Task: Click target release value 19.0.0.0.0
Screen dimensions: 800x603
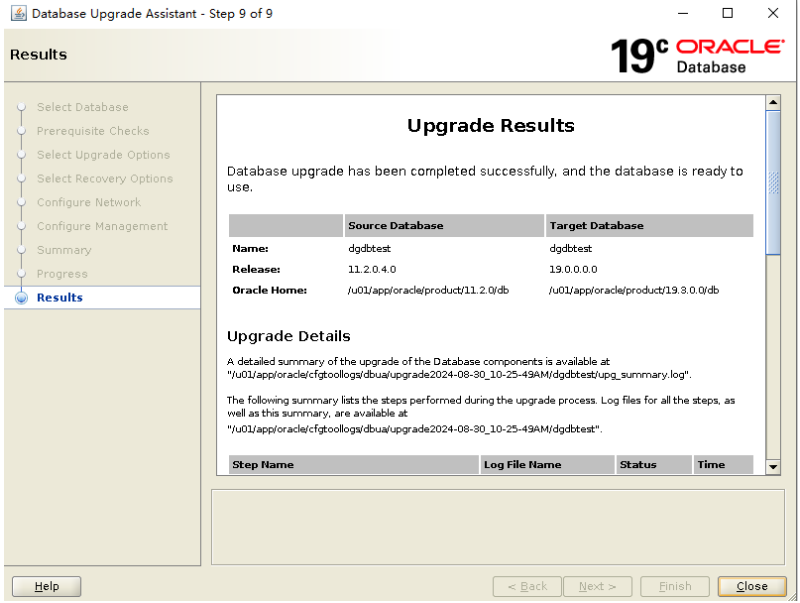Action: point(573,269)
